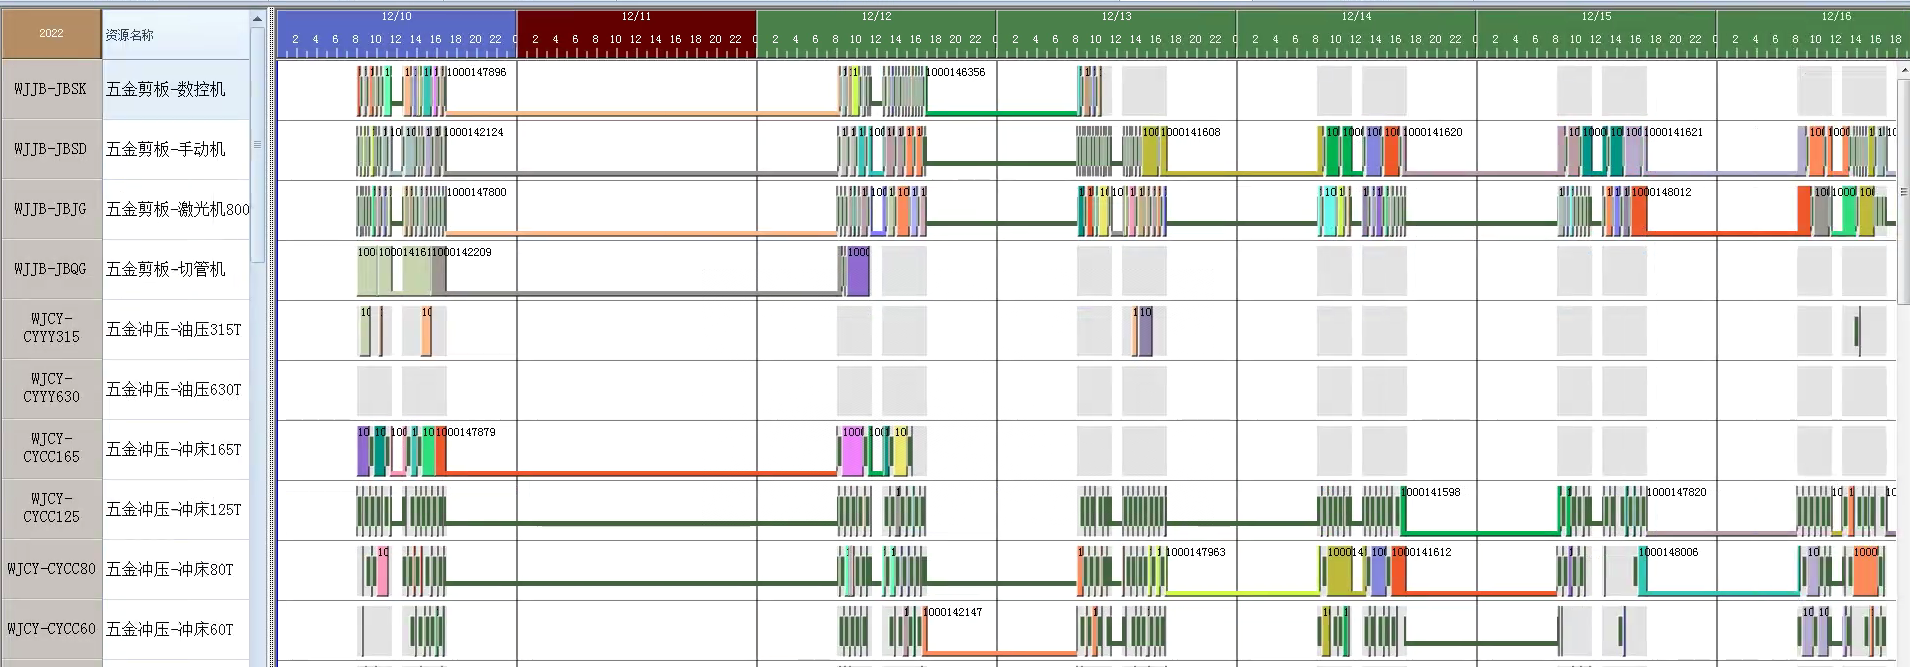Click the 2022 year header cell
This screenshot has width=1910, height=667.
click(51, 34)
